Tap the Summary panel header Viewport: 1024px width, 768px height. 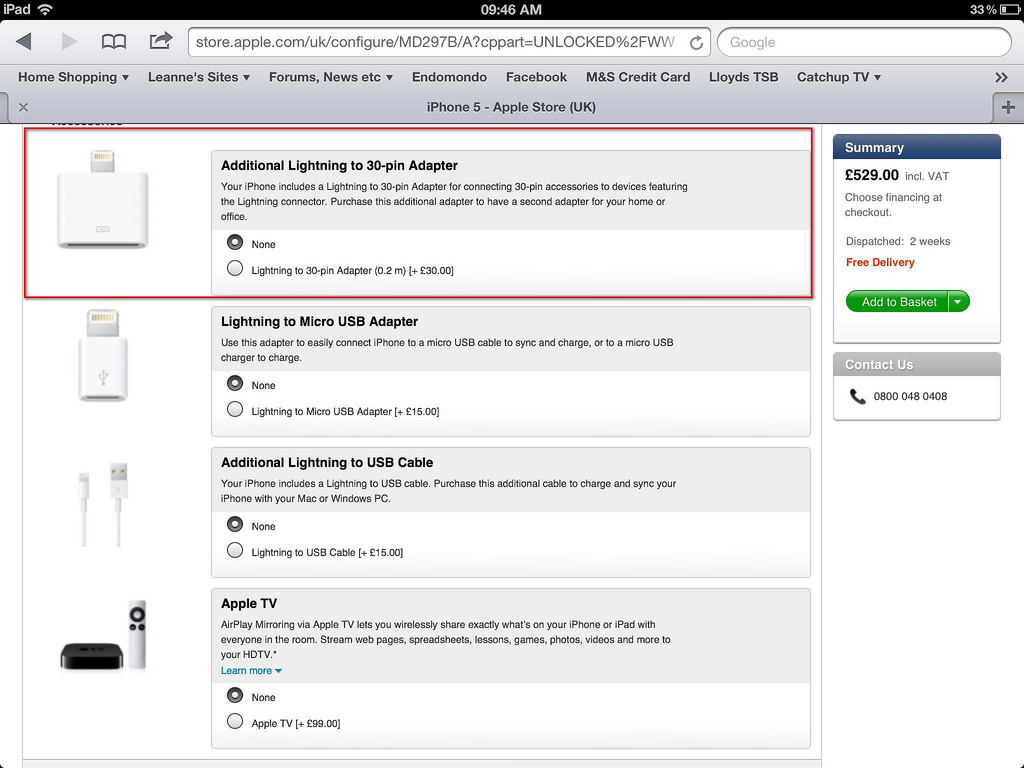point(917,147)
